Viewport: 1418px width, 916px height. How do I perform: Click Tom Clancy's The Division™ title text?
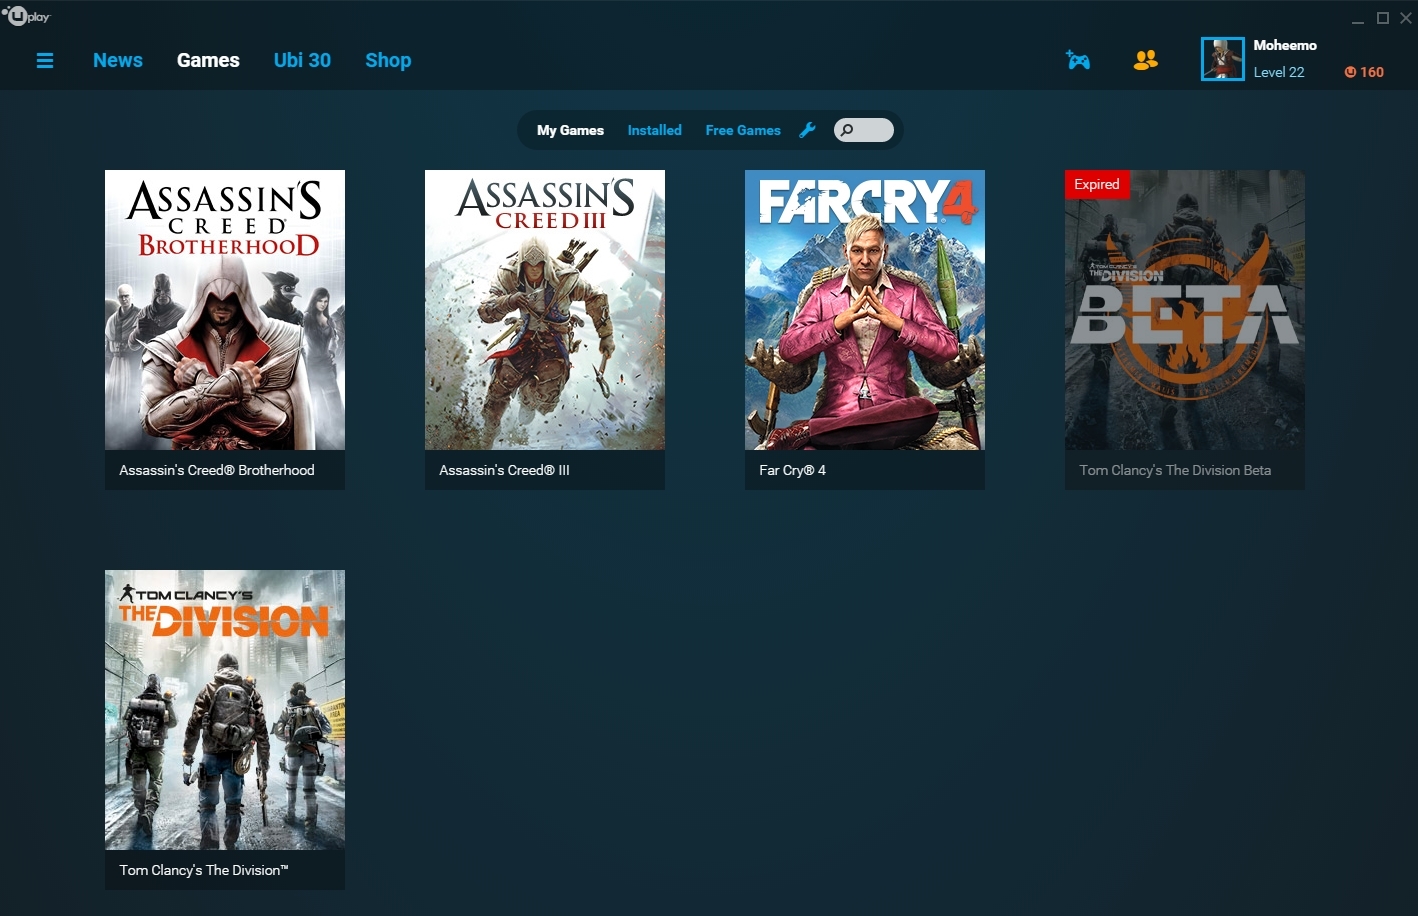204,870
